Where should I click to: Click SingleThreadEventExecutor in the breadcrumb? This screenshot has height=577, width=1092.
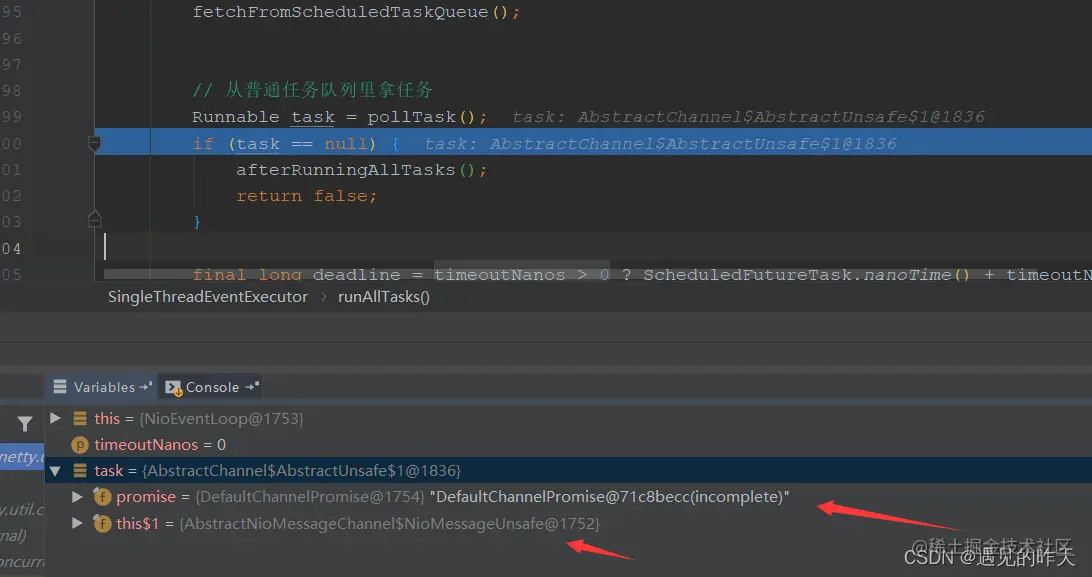[208, 297]
